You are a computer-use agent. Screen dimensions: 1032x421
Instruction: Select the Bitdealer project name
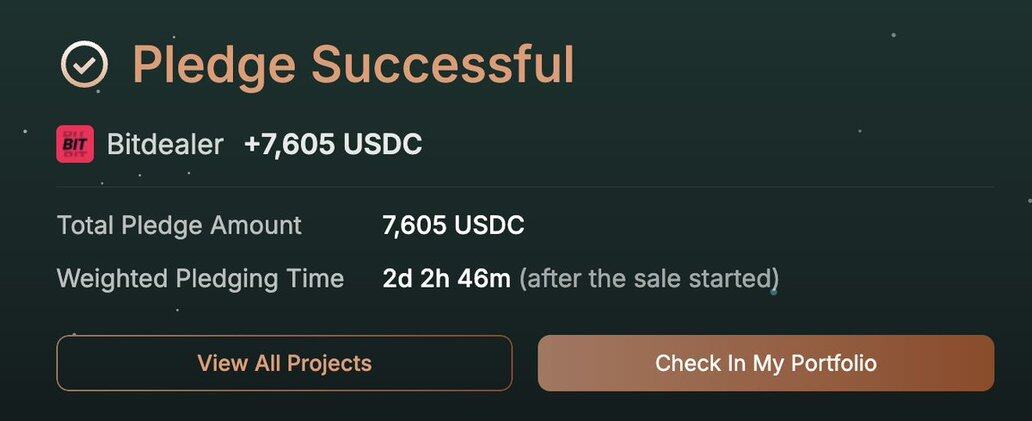tap(164, 145)
